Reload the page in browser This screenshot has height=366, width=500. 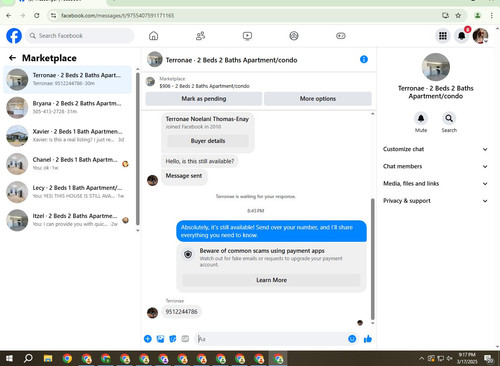click(37, 15)
